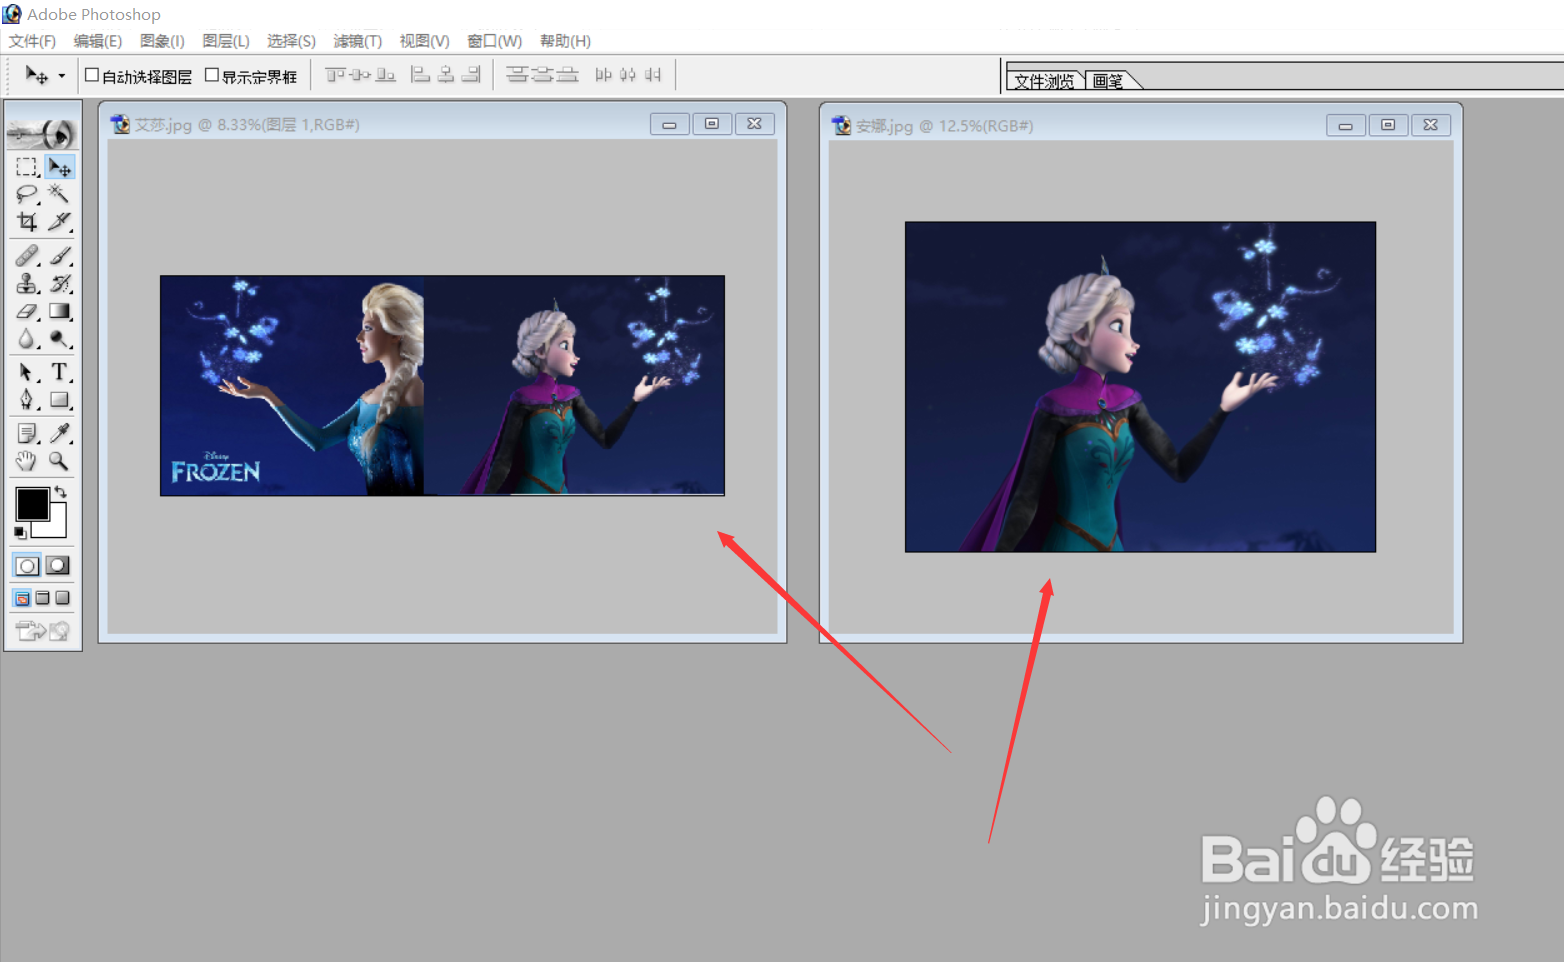Reset default foreground and background colors
Screen dimensions: 1564x962
pyautogui.click(x=20, y=533)
